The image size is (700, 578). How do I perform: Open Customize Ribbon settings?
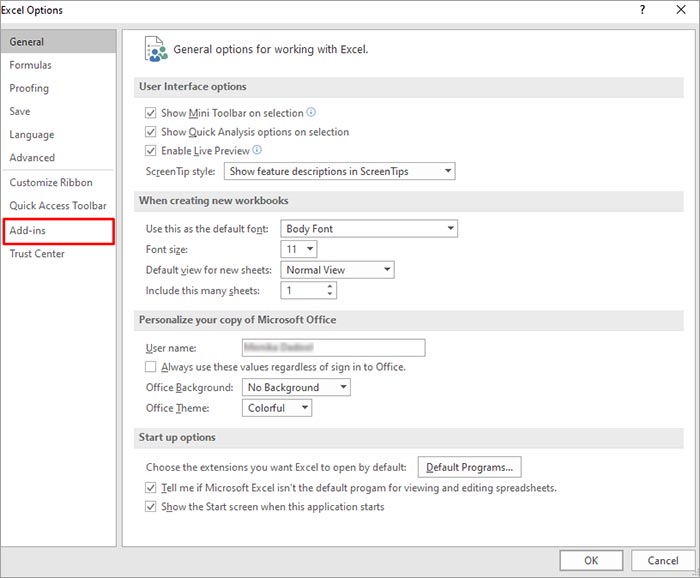coord(58,183)
